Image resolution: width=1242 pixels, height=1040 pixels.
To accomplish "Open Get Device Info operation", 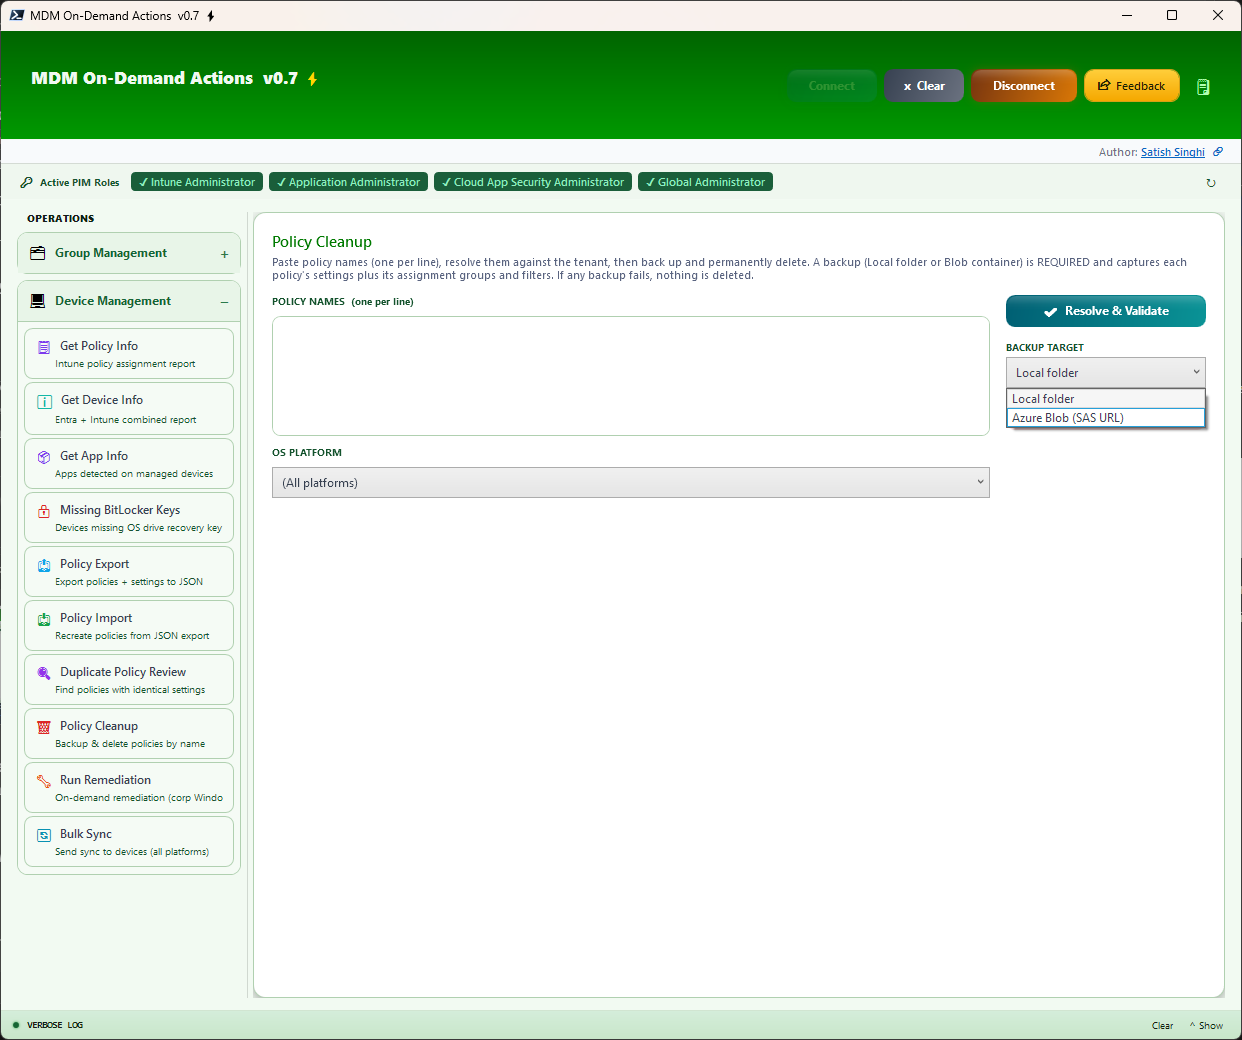I will (129, 408).
